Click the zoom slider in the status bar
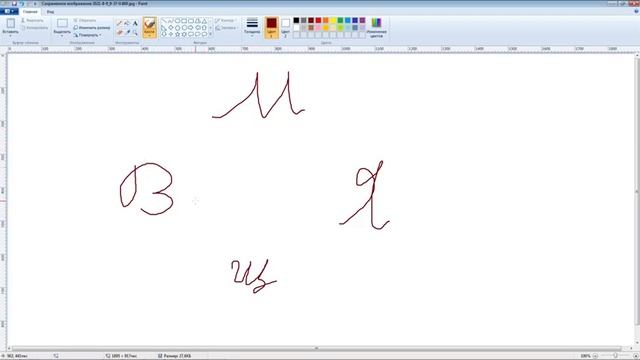 click(615, 356)
